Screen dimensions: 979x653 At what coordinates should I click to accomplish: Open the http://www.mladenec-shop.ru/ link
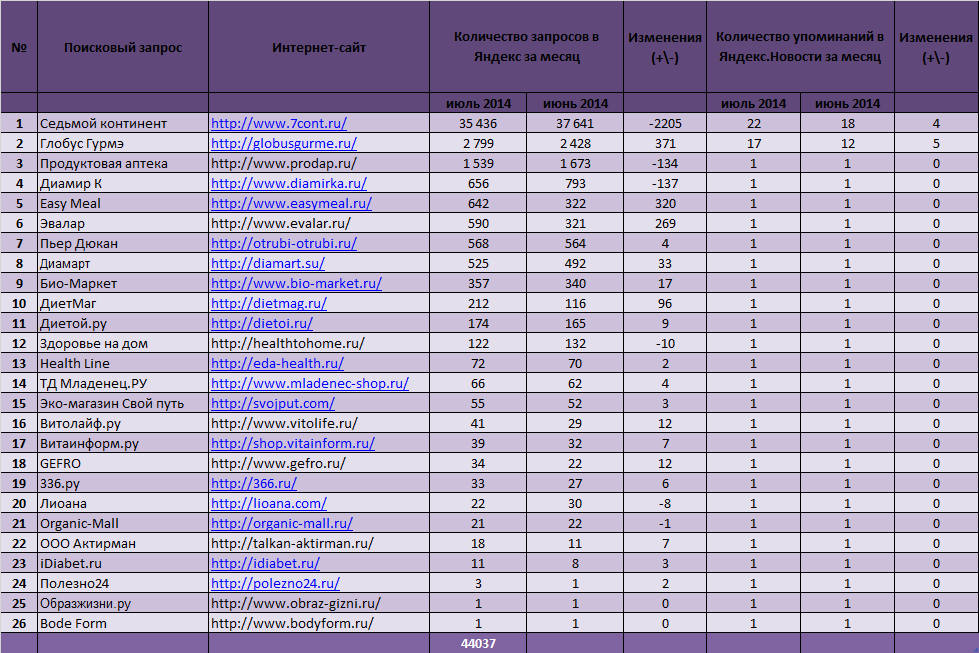pyautogui.click(x=310, y=383)
